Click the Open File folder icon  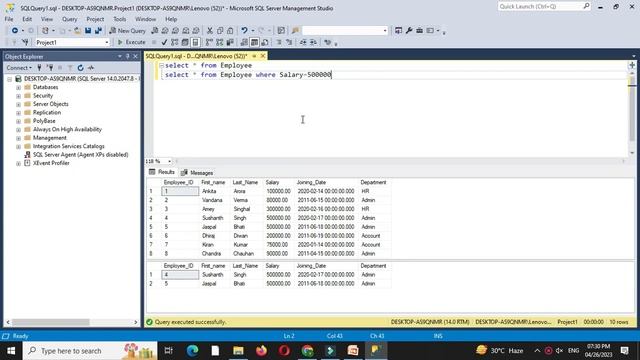pyautogui.click(x=77, y=31)
